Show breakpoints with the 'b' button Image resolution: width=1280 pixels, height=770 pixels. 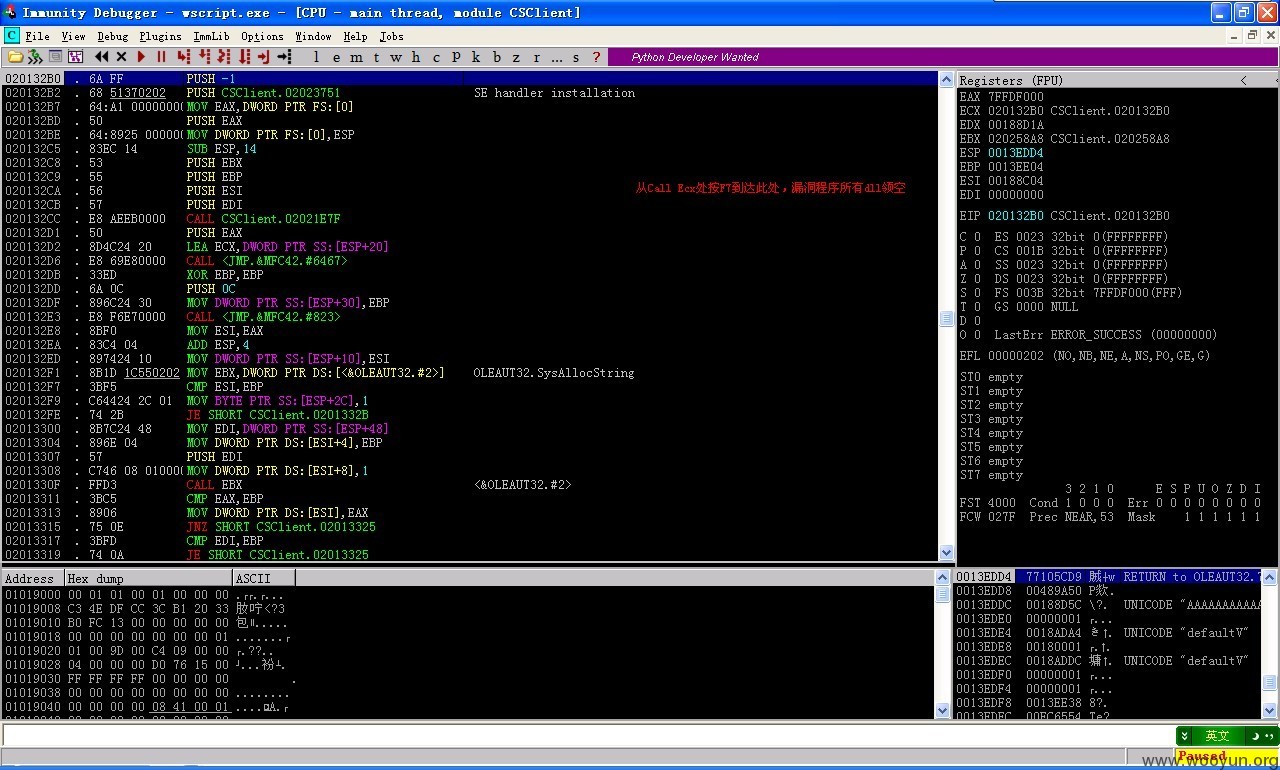click(497, 57)
